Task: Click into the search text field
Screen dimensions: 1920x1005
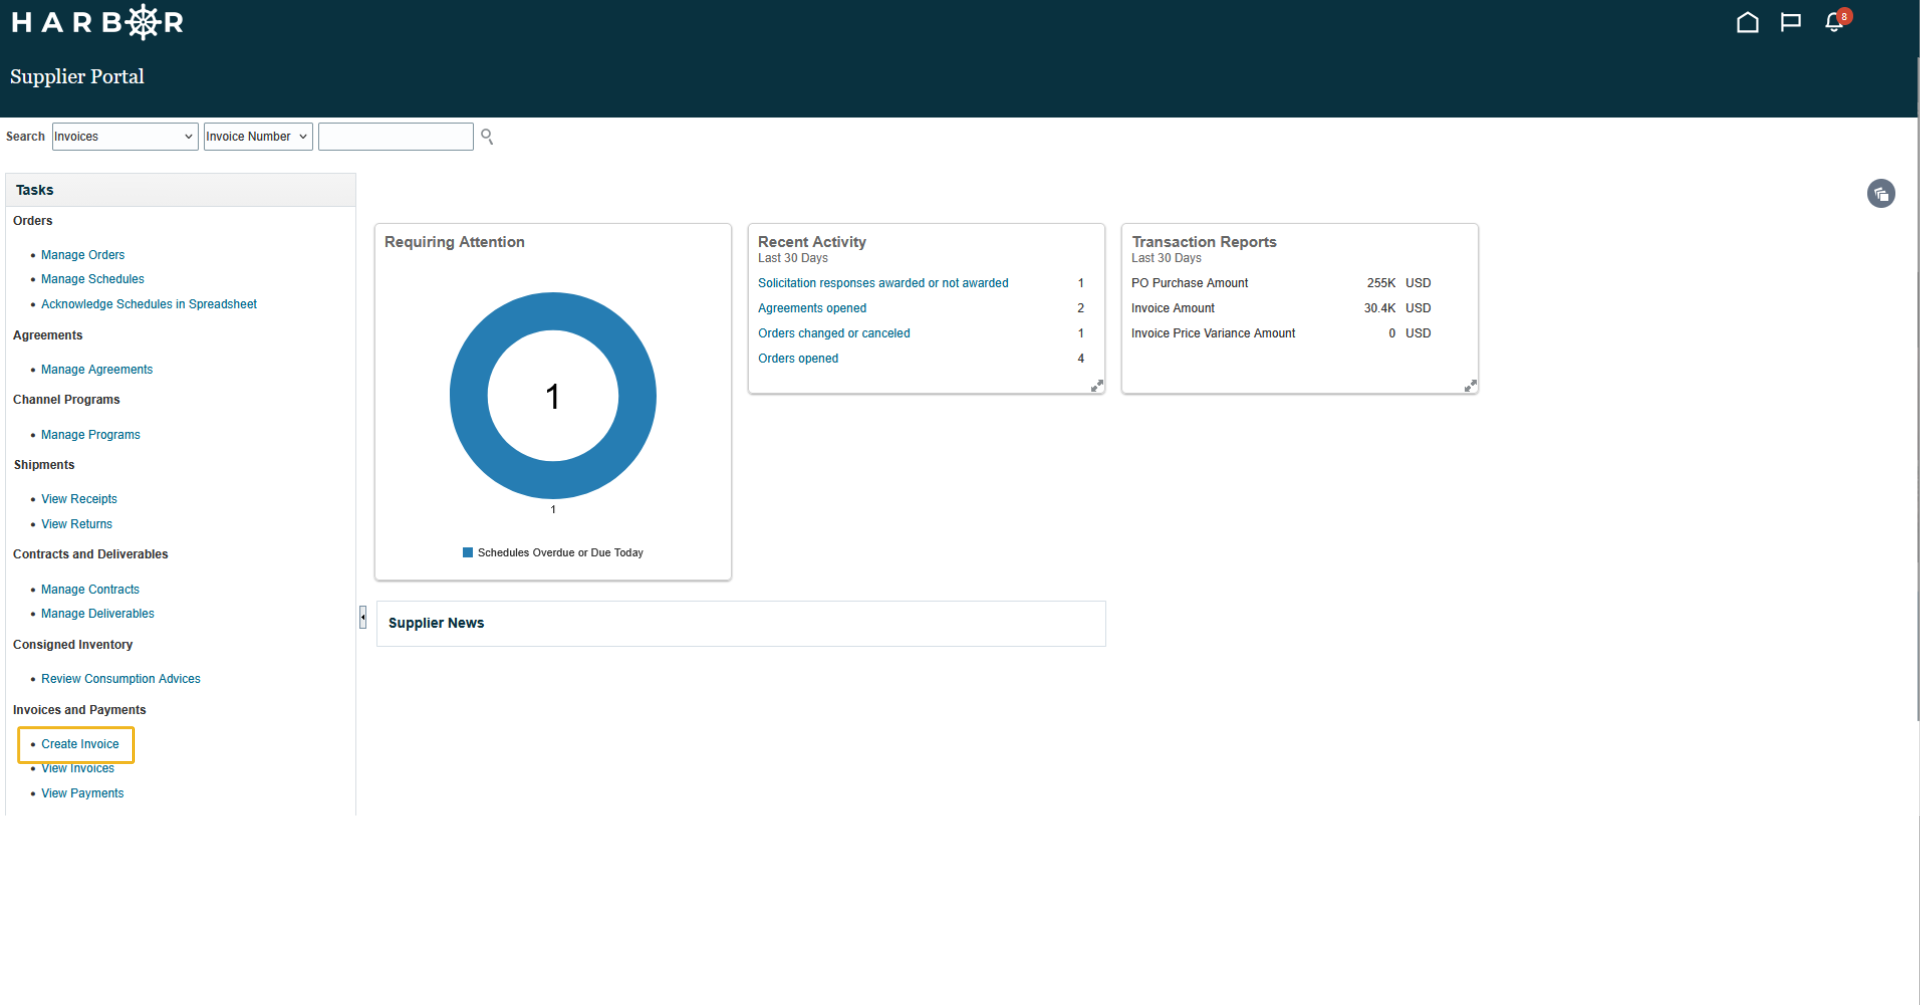Action: tap(395, 136)
